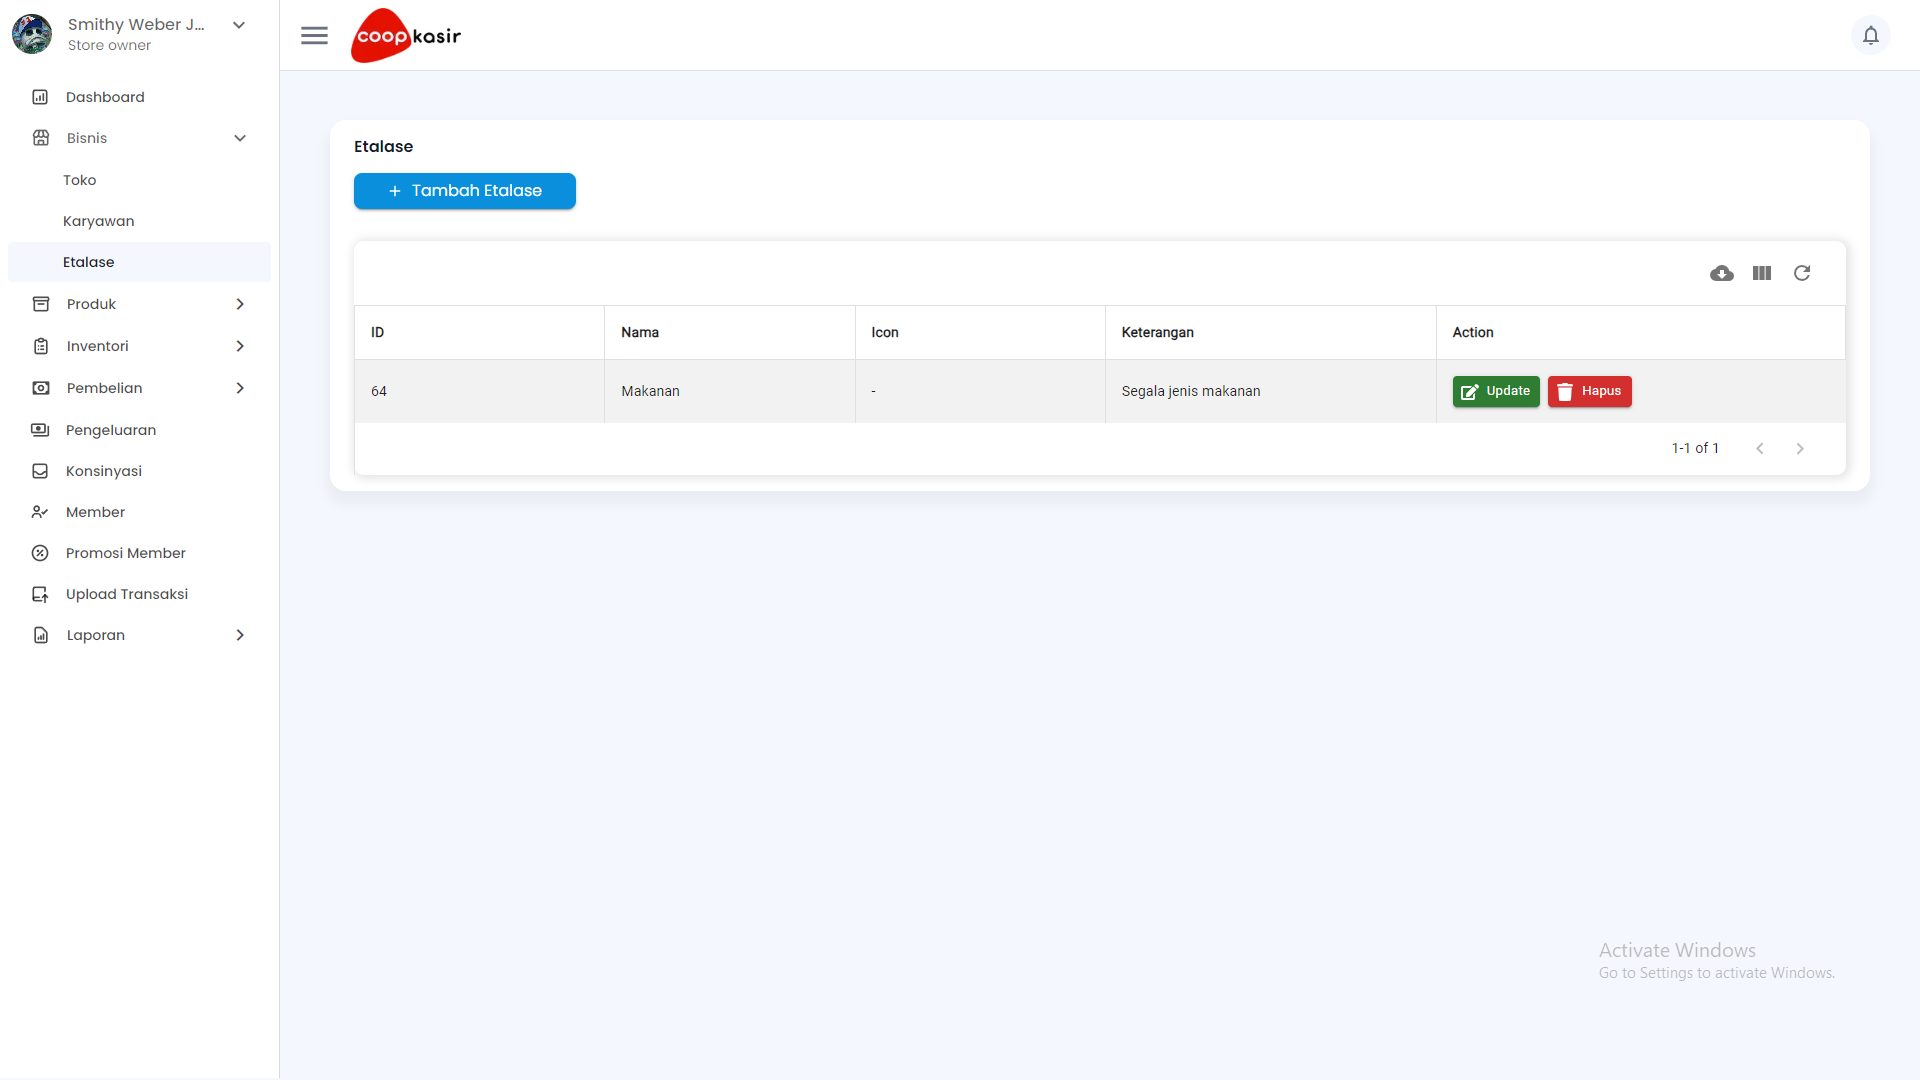Click the store owner dropdown arrow

[241, 25]
